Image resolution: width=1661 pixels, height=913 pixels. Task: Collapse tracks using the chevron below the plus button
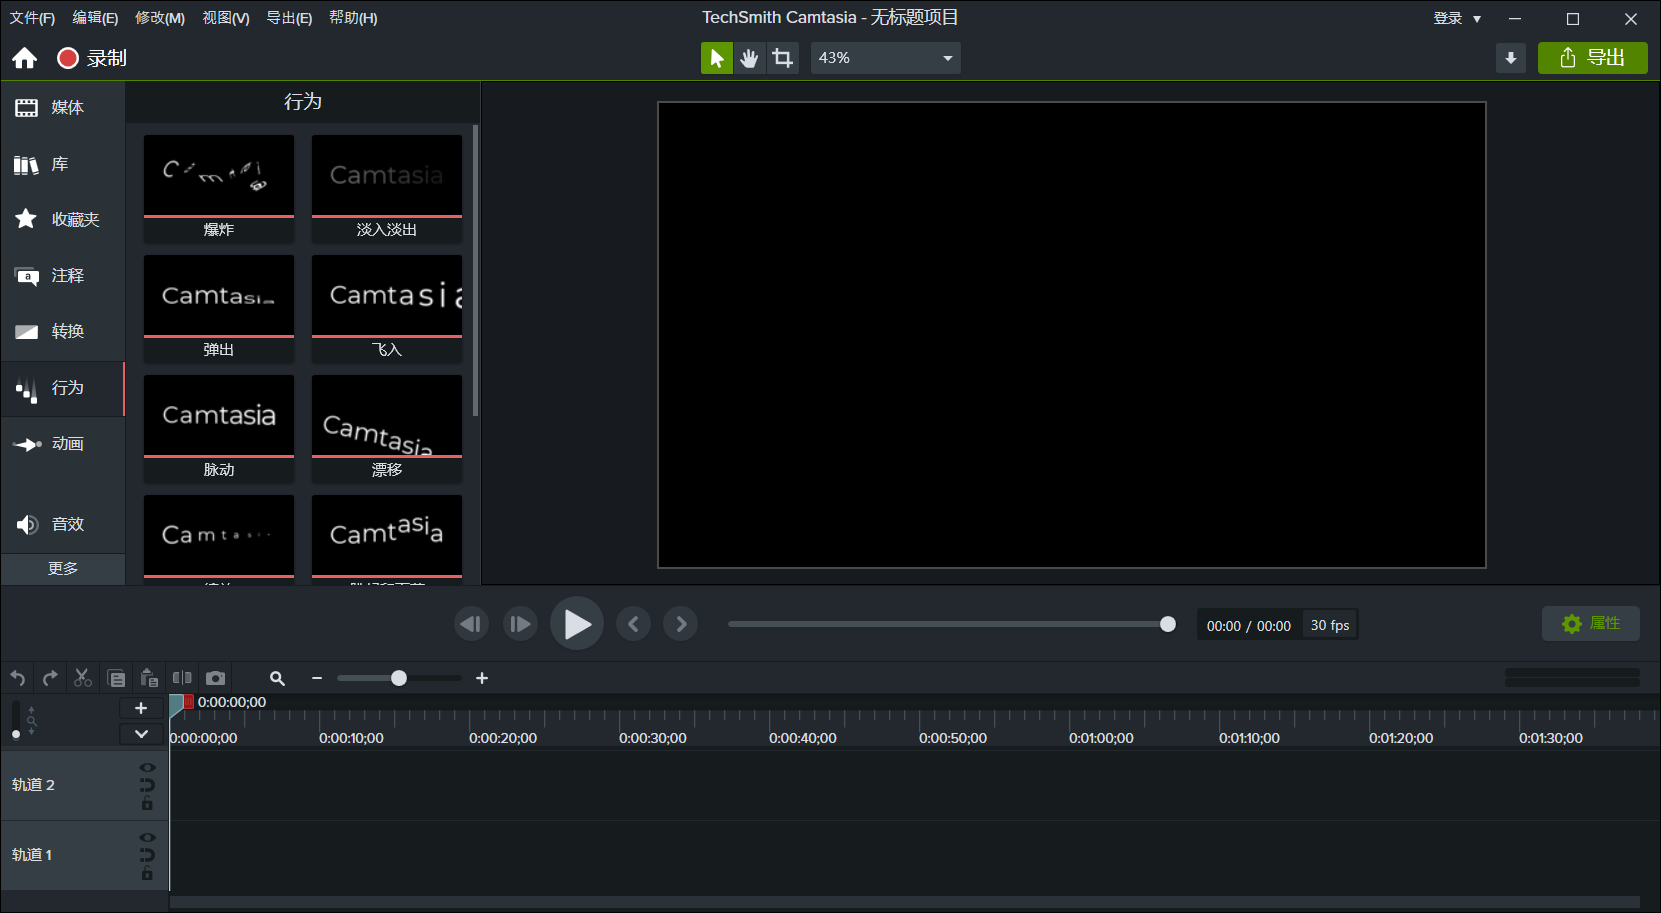tap(141, 733)
